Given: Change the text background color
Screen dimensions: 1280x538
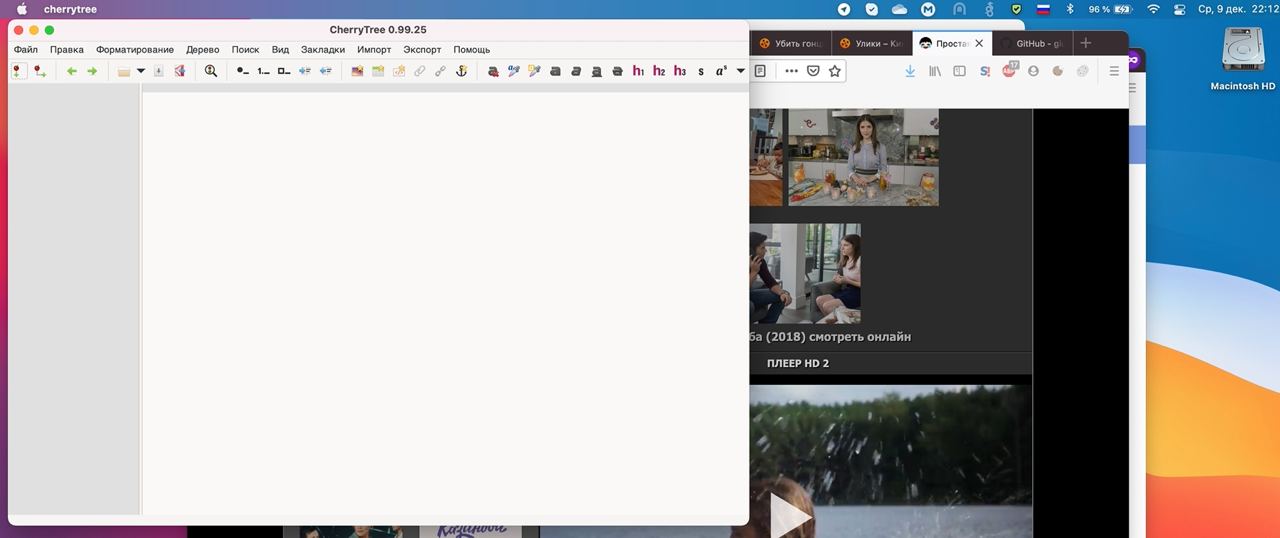Looking at the screenshot, I should (534, 71).
